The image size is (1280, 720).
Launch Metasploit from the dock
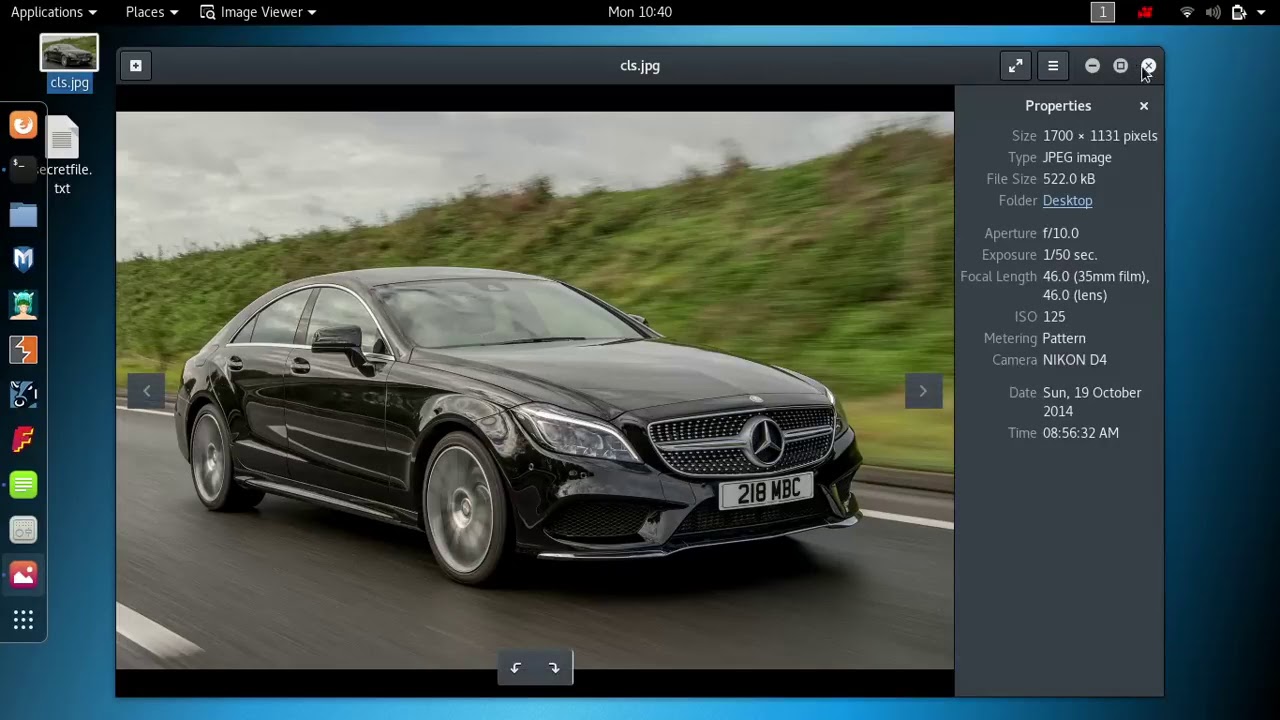point(24,260)
